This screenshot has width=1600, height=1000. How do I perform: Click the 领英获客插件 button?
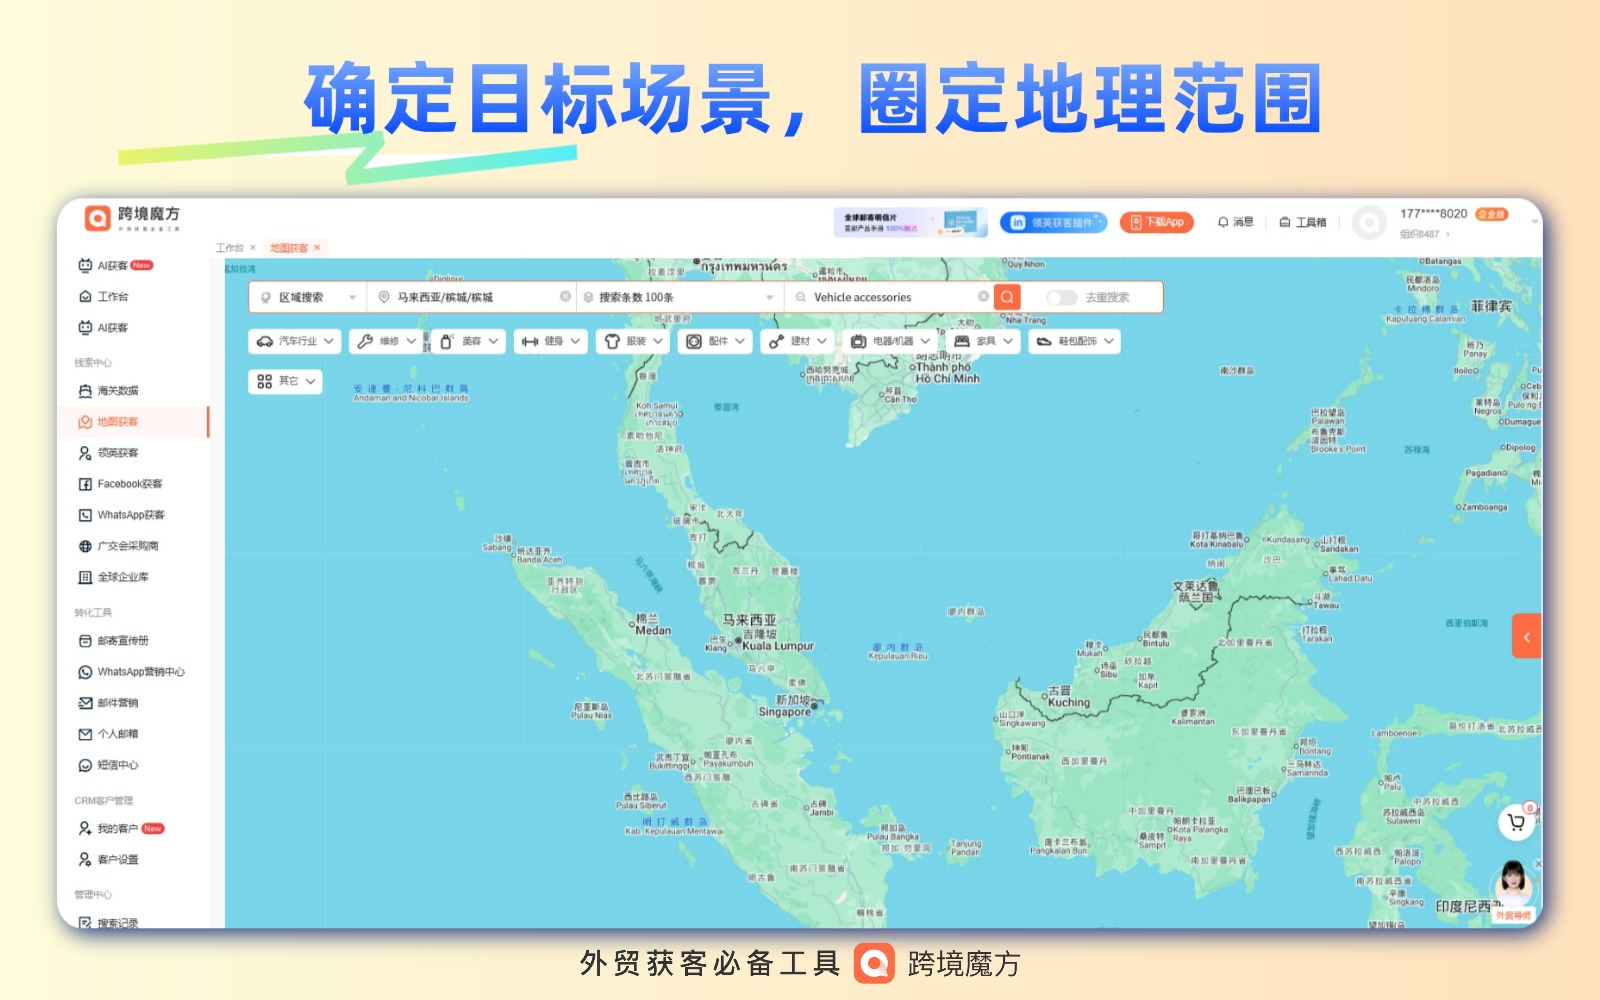(1053, 222)
